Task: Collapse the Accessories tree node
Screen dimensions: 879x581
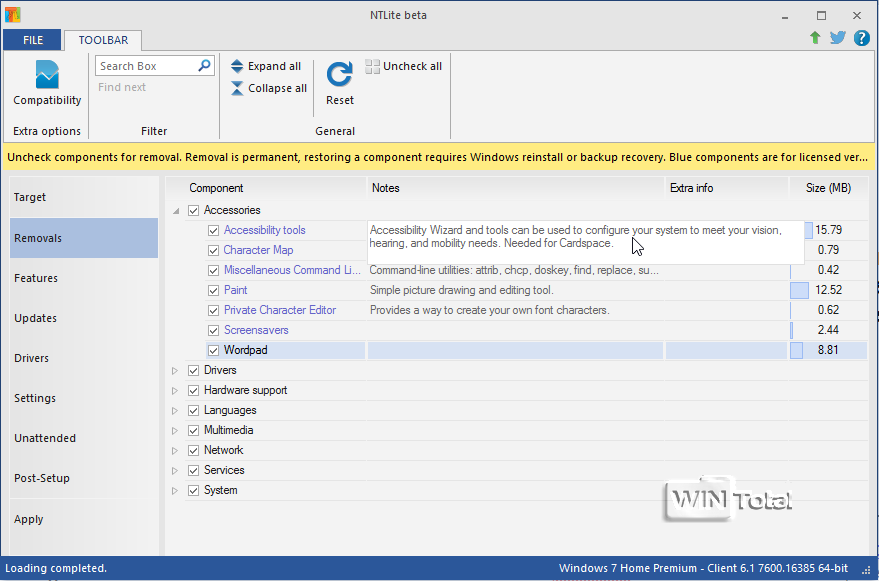Action: pyautogui.click(x=175, y=210)
